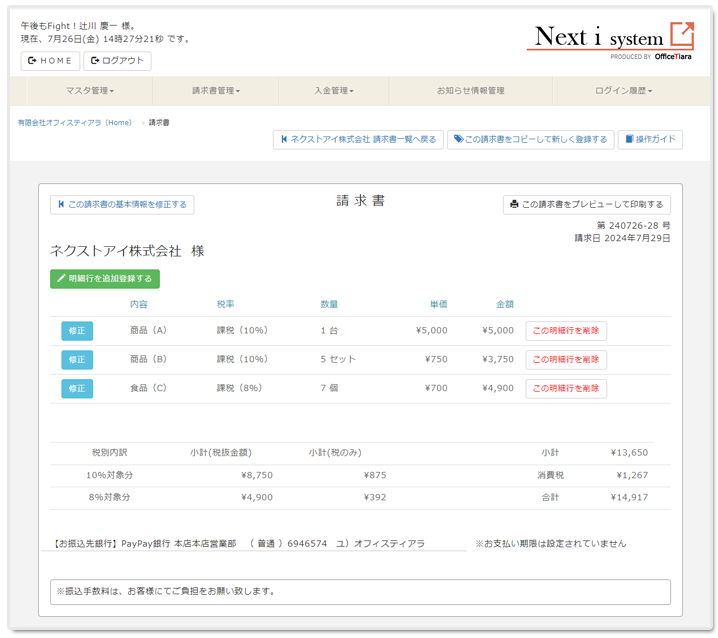Open the 請求書管理 dropdown menu

pos(216,91)
